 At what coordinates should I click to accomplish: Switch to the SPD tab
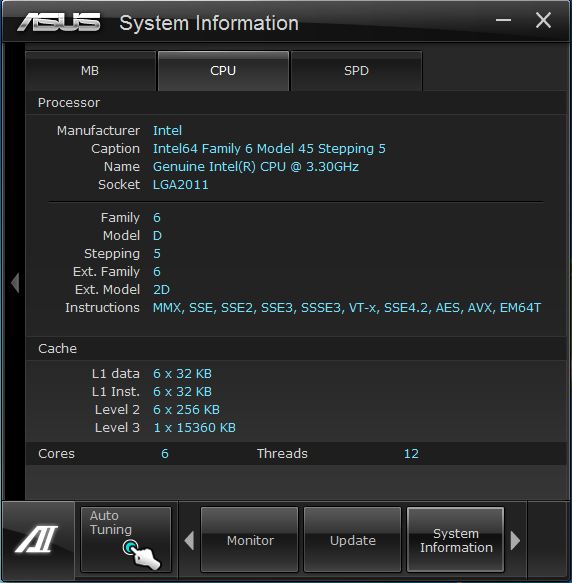tap(356, 71)
